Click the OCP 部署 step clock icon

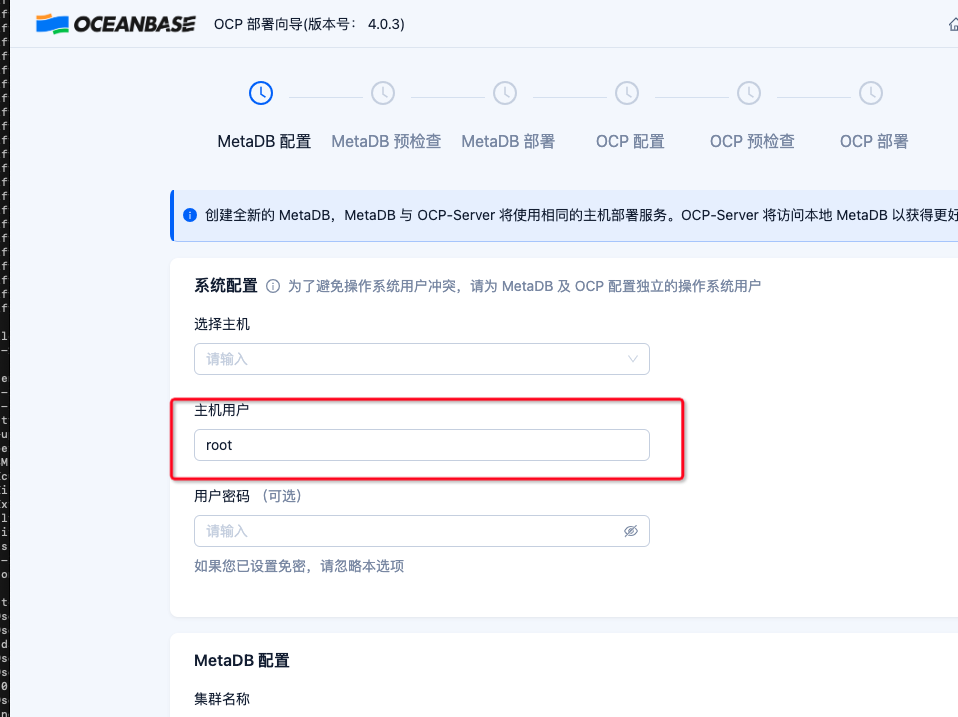point(871,93)
